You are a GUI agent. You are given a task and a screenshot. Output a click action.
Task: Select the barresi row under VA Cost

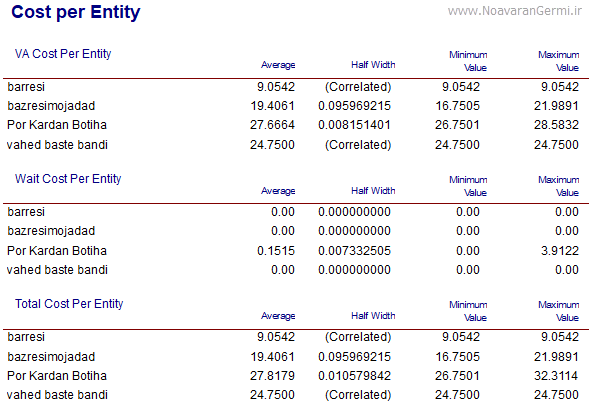coord(293,87)
